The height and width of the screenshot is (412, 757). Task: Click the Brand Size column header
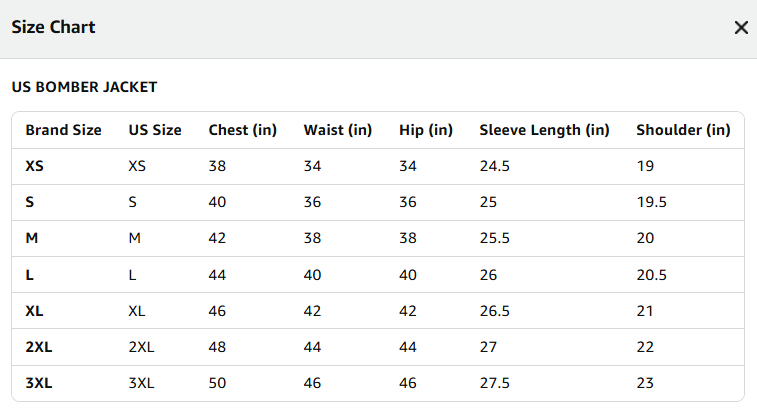coord(63,130)
